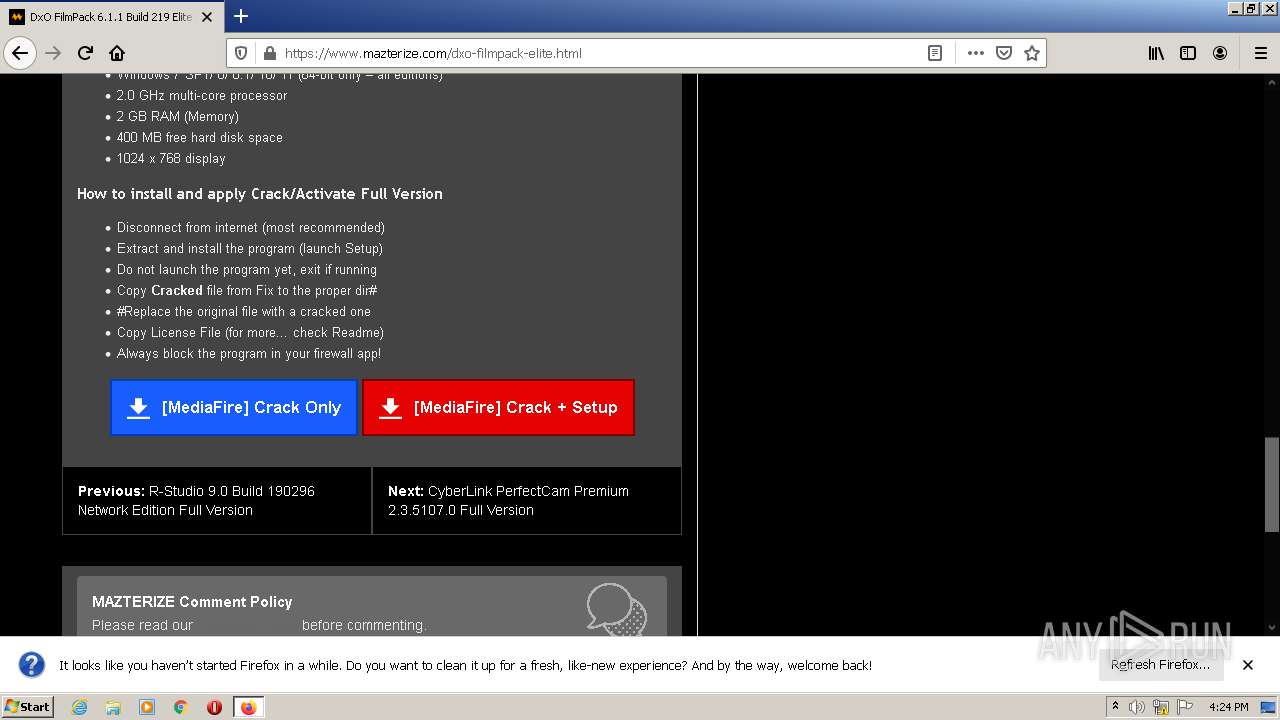Reload the current page
Image resolution: width=1280 pixels, height=720 pixels.
click(x=85, y=53)
